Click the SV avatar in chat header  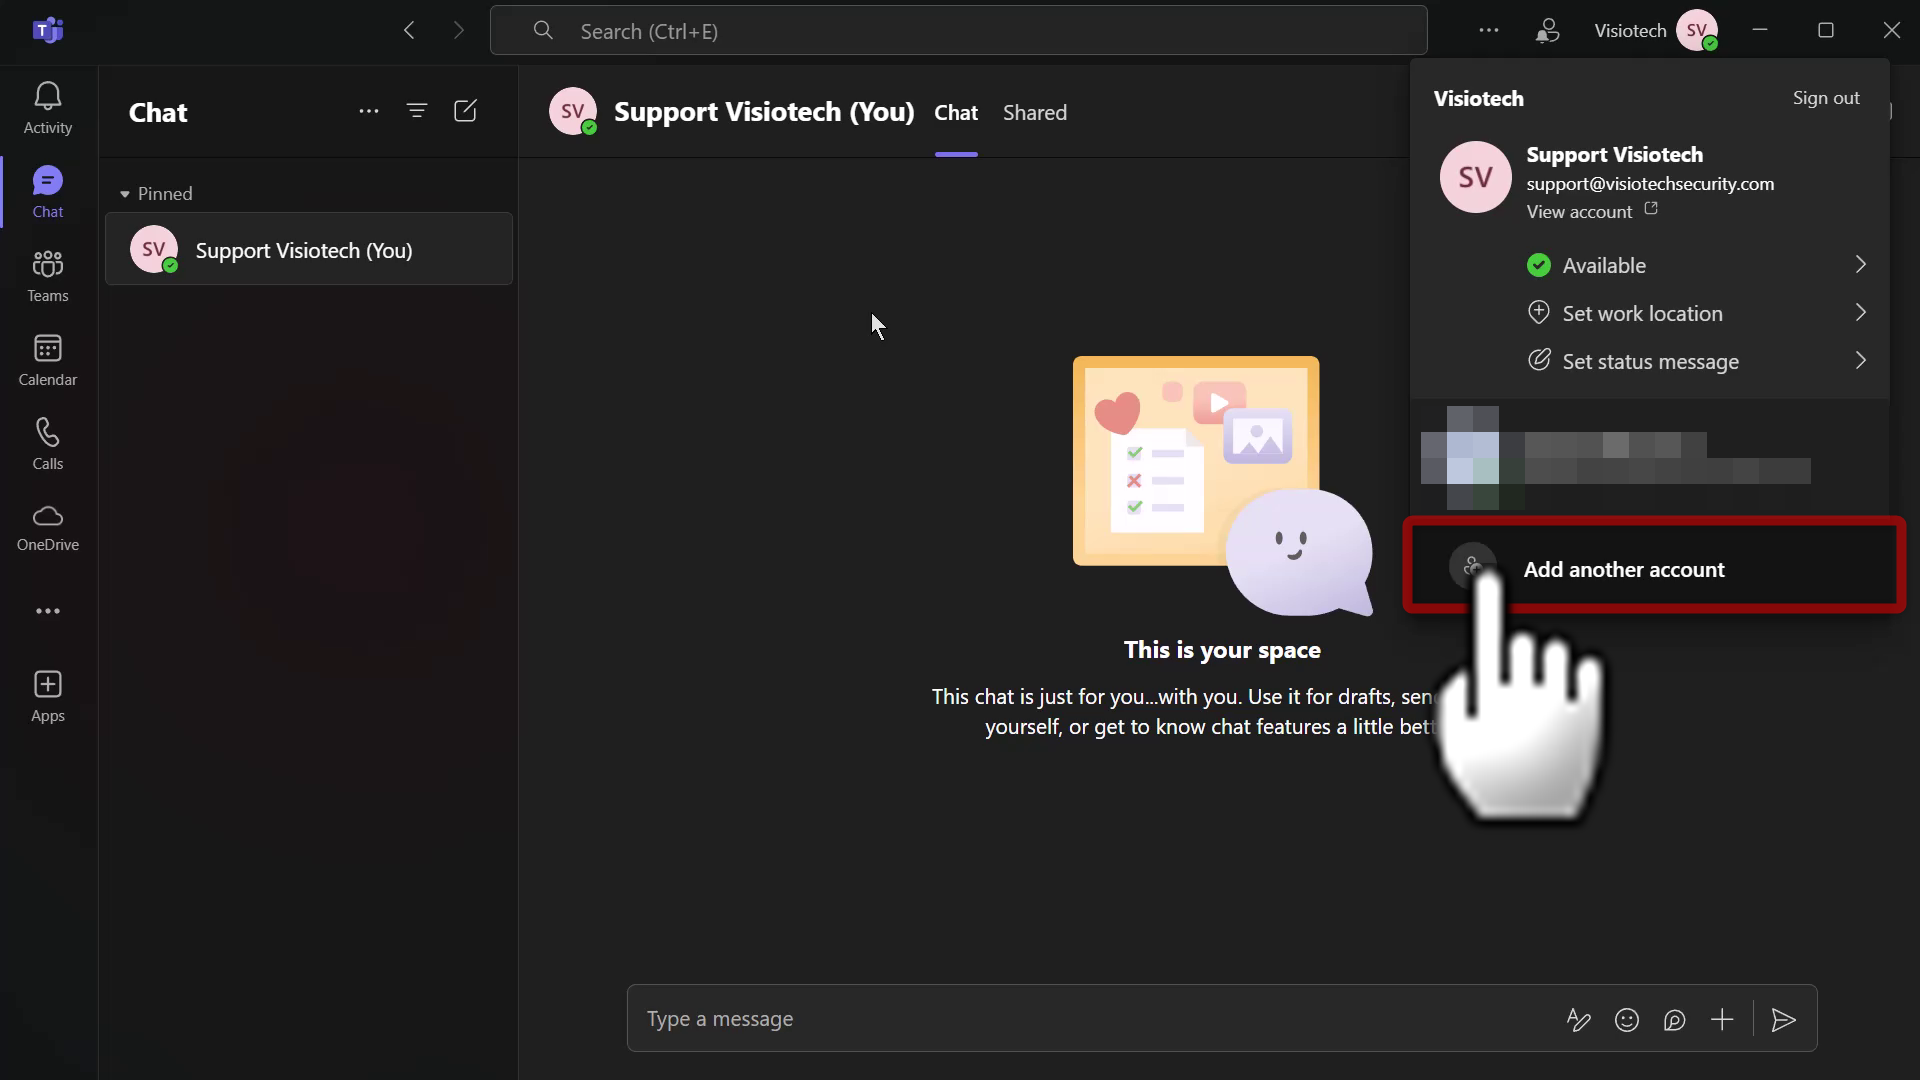coord(573,111)
